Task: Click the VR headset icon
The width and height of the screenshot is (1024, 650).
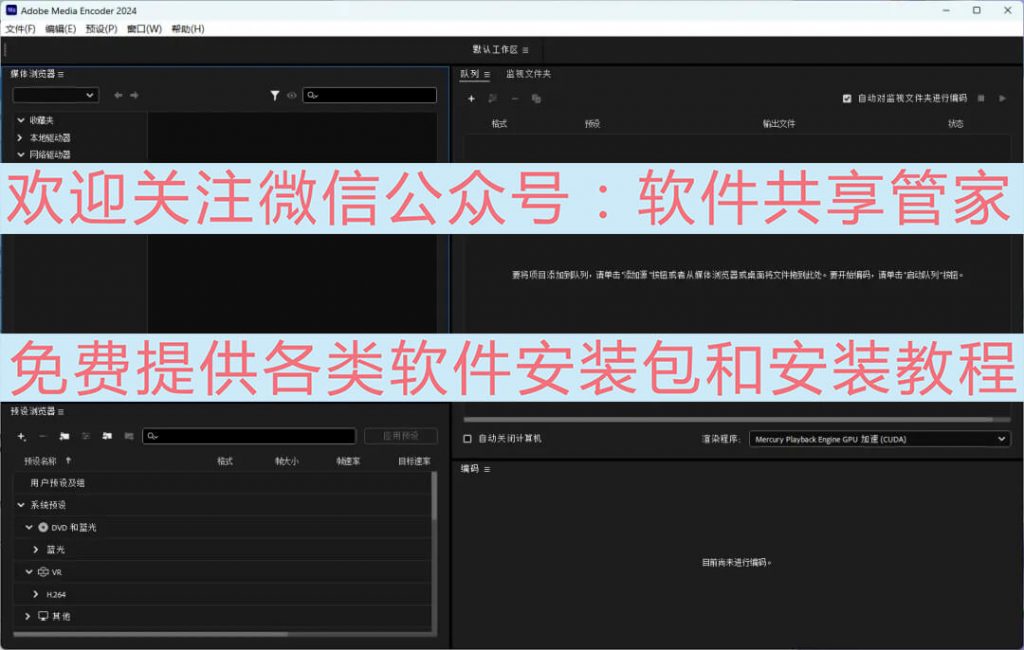Action: 43,572
